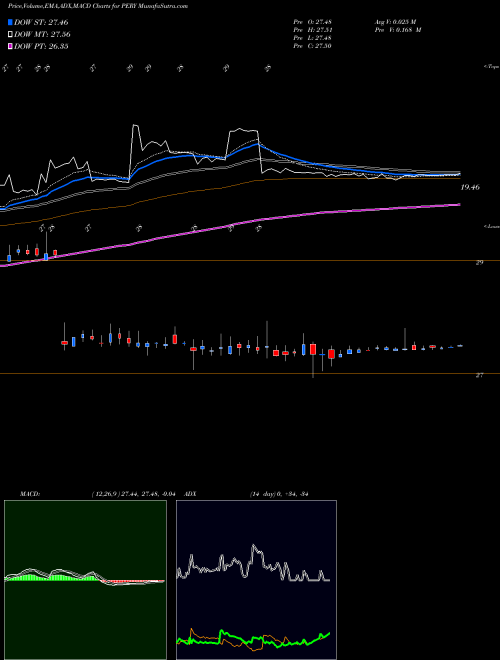Click the 19.46 price label
This screenshot has height=660, width=500.
[470, 187]
